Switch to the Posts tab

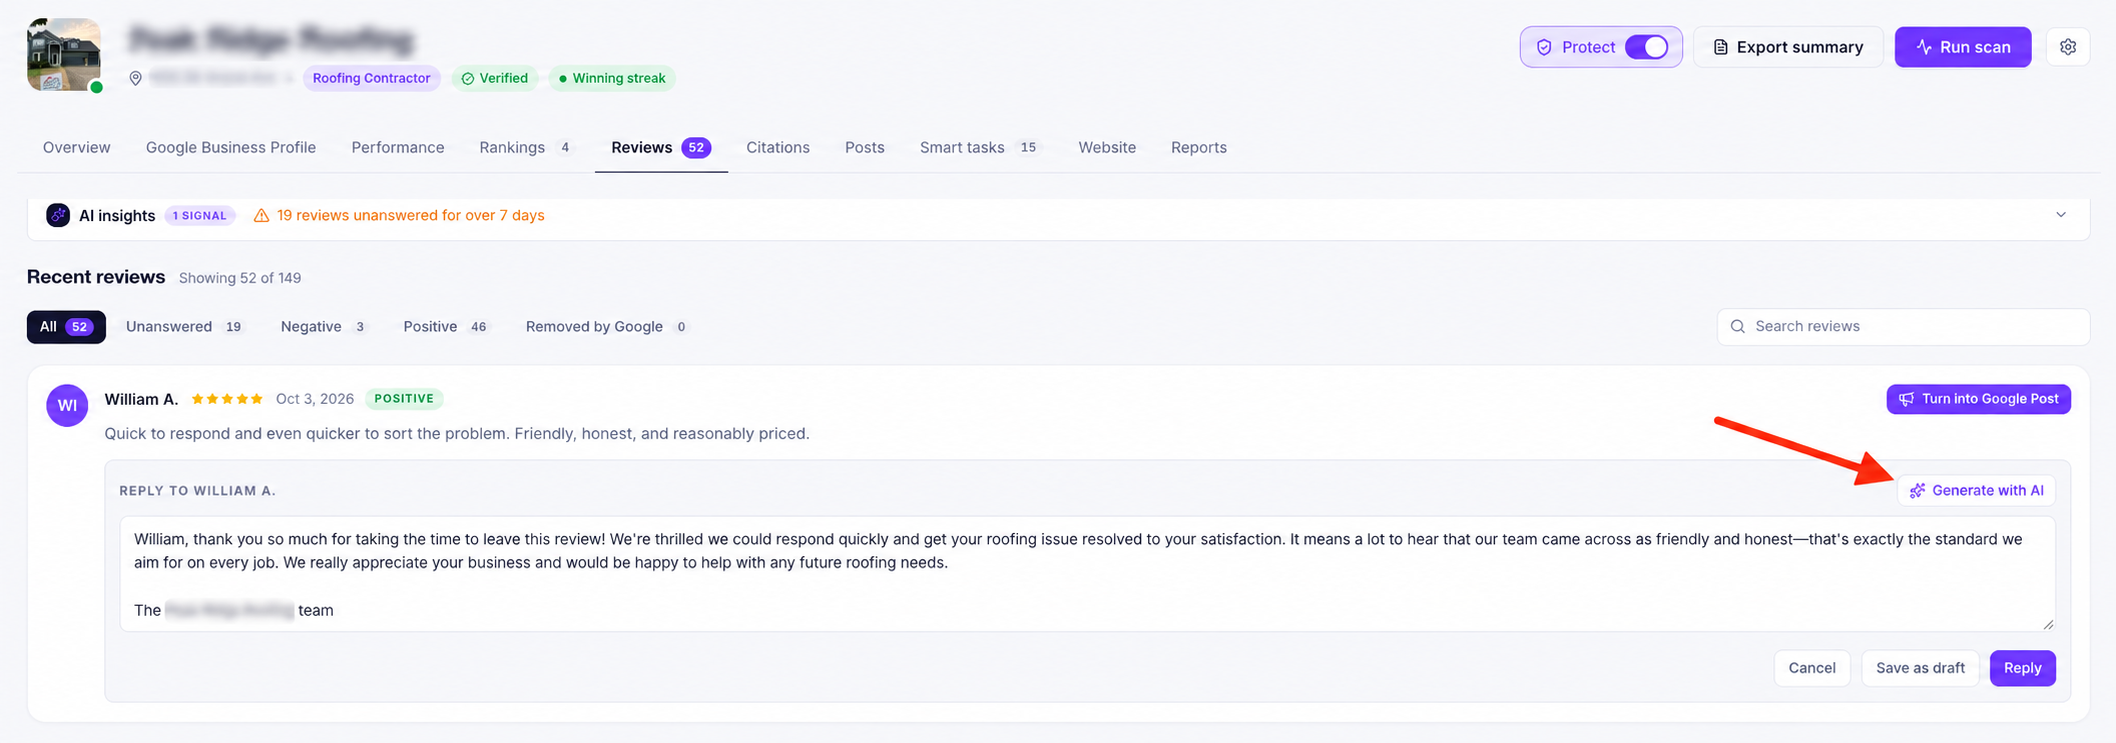[865, 147]
